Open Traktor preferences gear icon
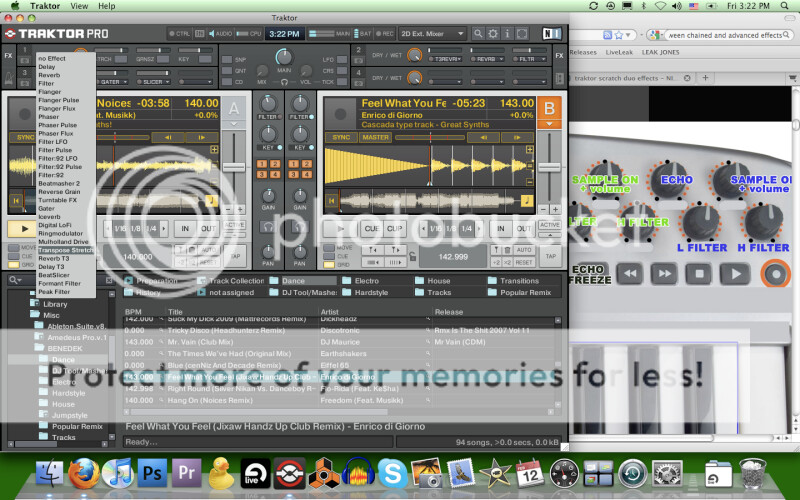800x500 pixels. coord(492,34)
